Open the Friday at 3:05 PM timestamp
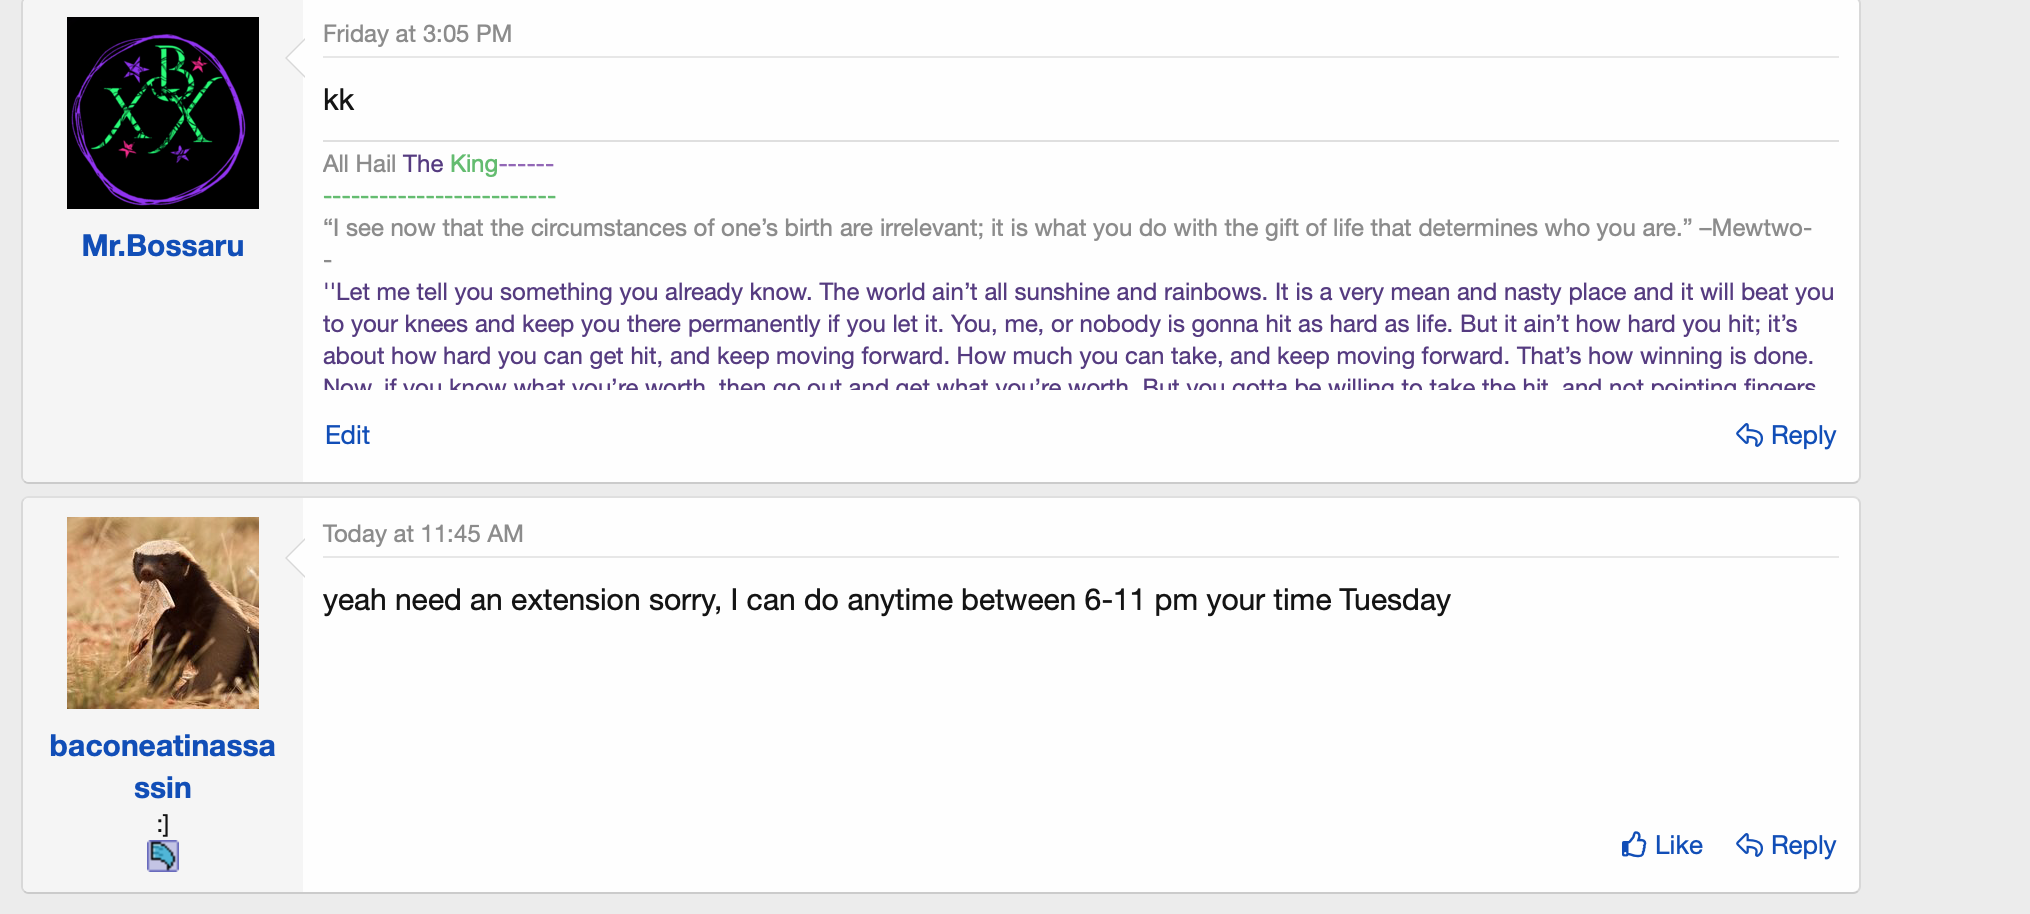The width and height of the screenshot is (2030, 914). (417, 34)
